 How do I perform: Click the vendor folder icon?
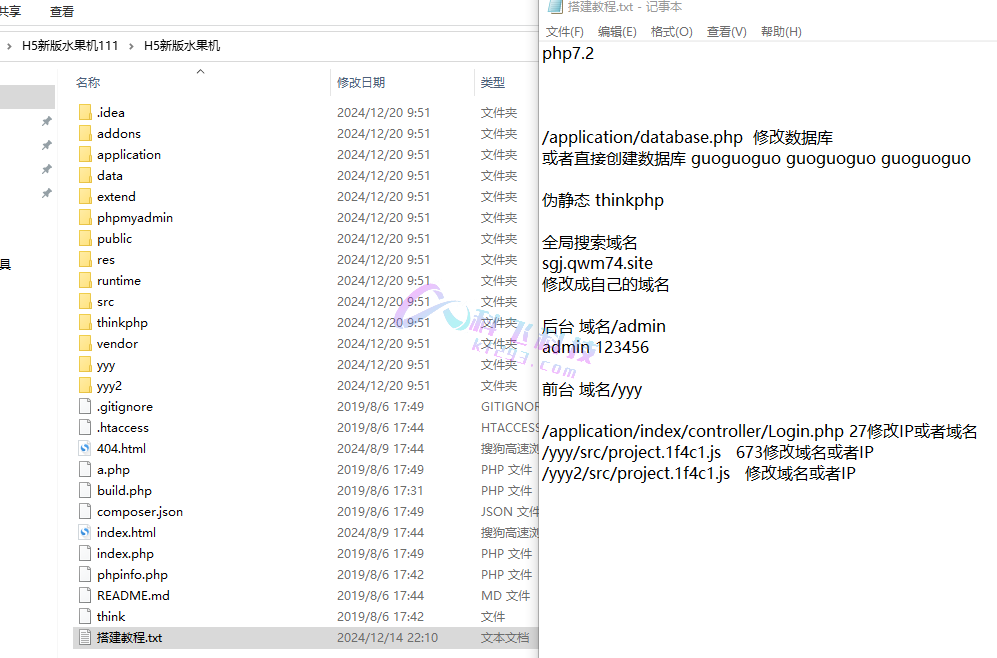85,343
